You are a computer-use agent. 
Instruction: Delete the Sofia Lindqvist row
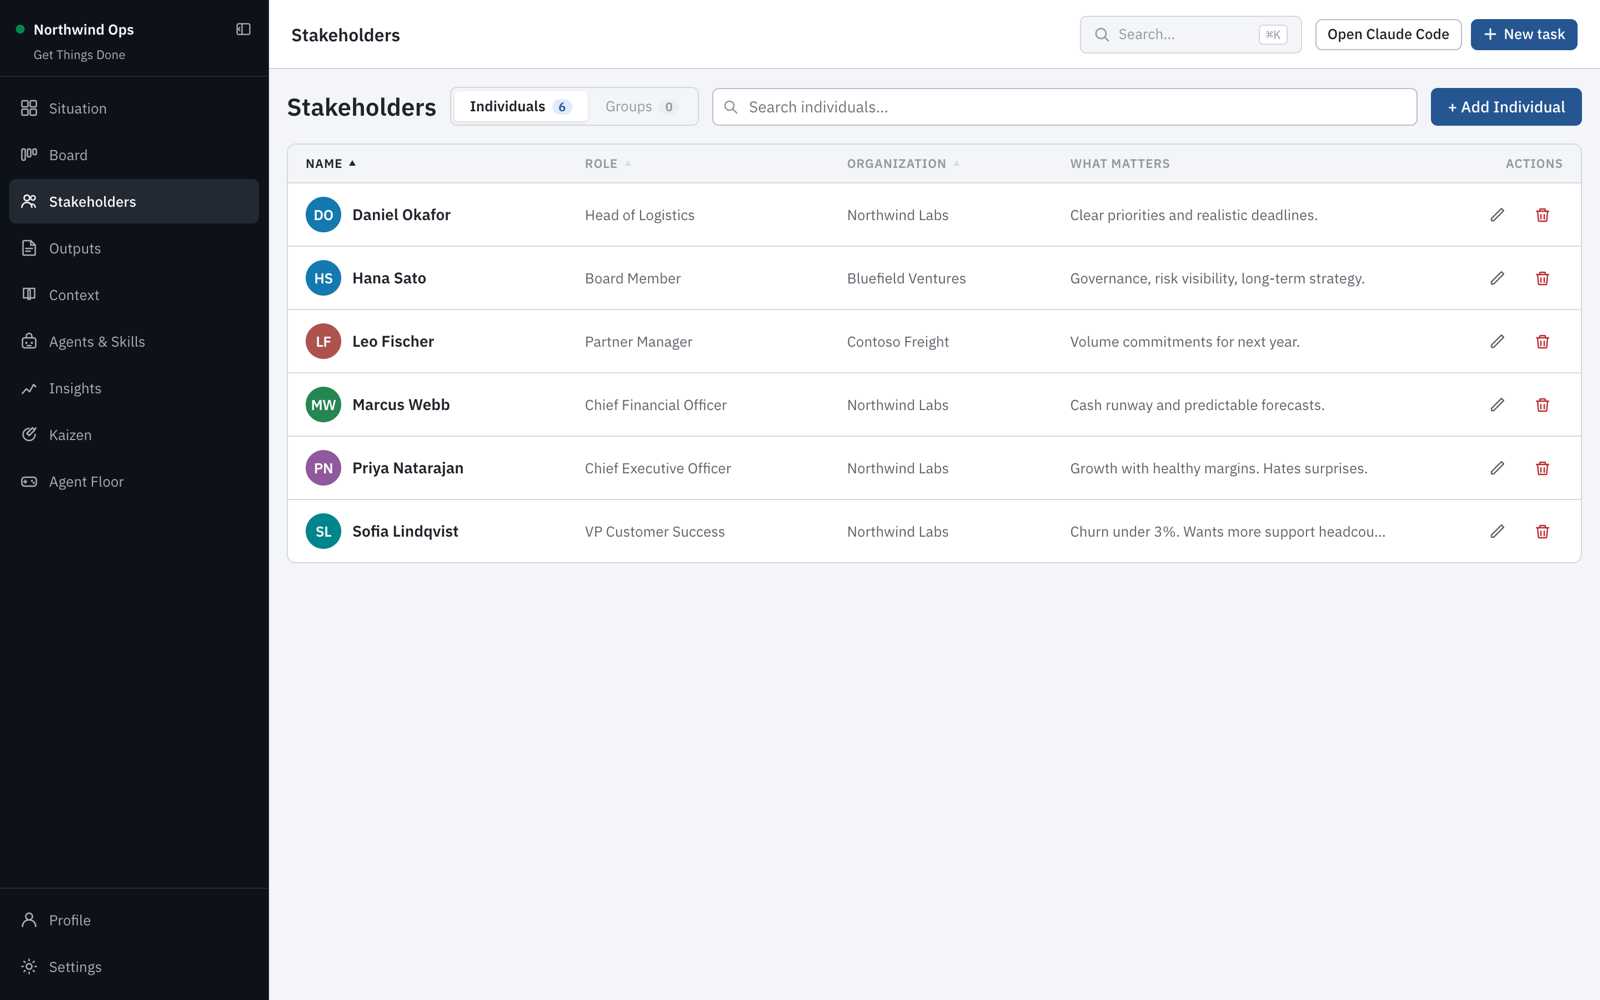pyautogui.click(x=1542, y=532)
